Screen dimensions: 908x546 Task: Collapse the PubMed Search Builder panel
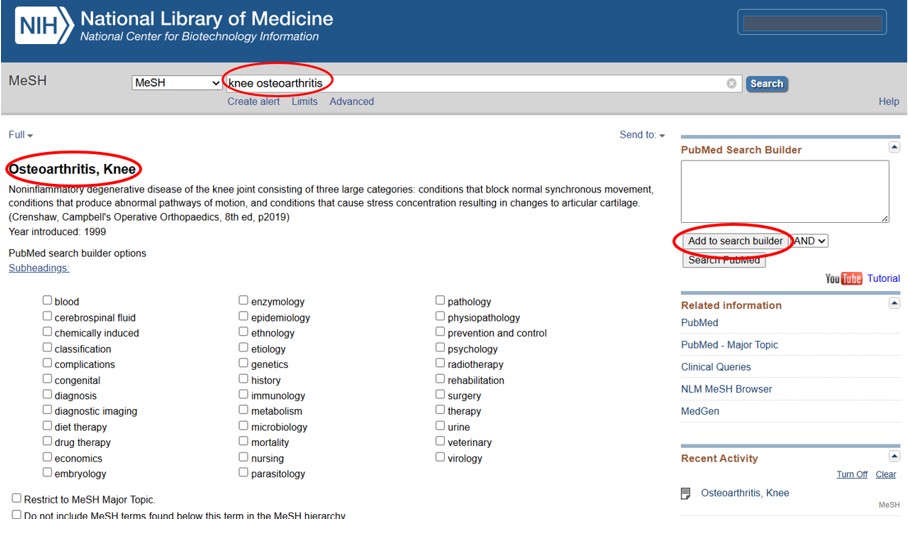coord(894,148)
